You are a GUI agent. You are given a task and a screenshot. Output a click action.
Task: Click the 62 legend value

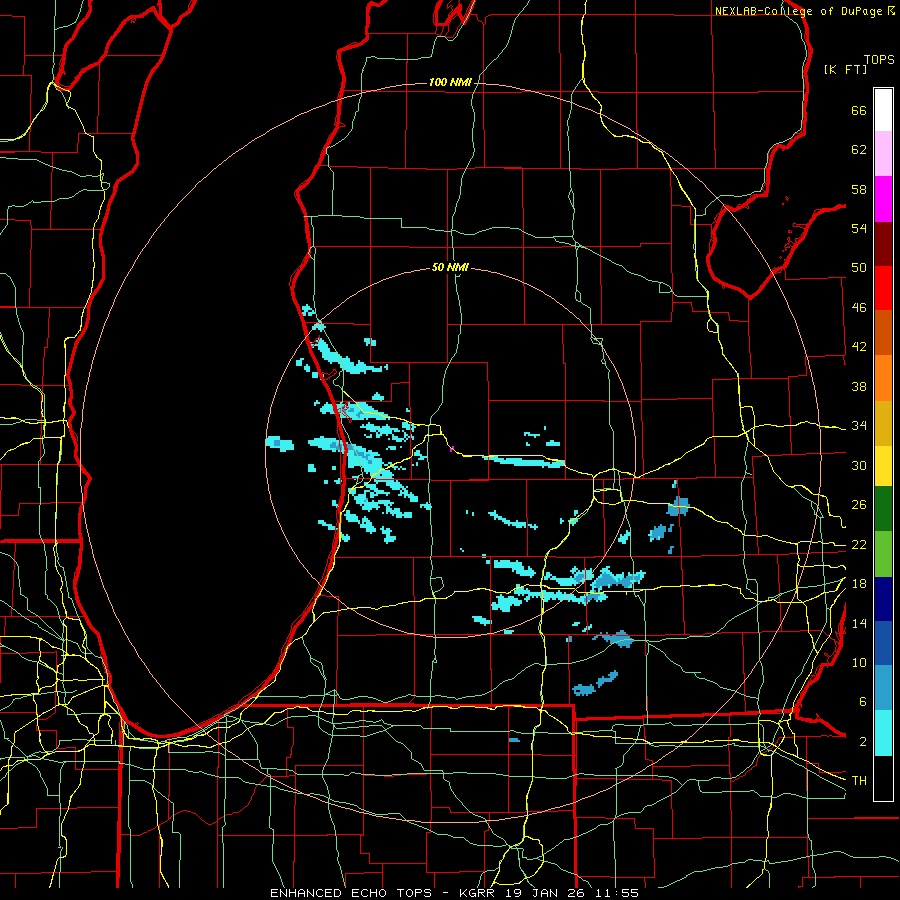coord(859,150)
